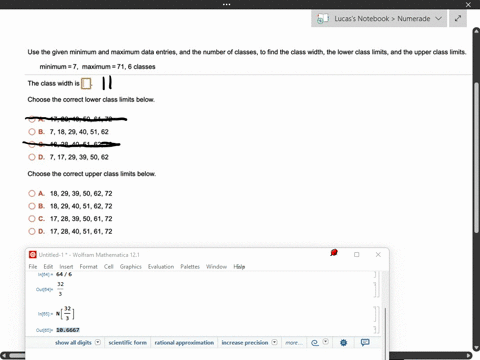Close the top-right X of the overlay
The image size is (480, 360).
click(468, 5)
